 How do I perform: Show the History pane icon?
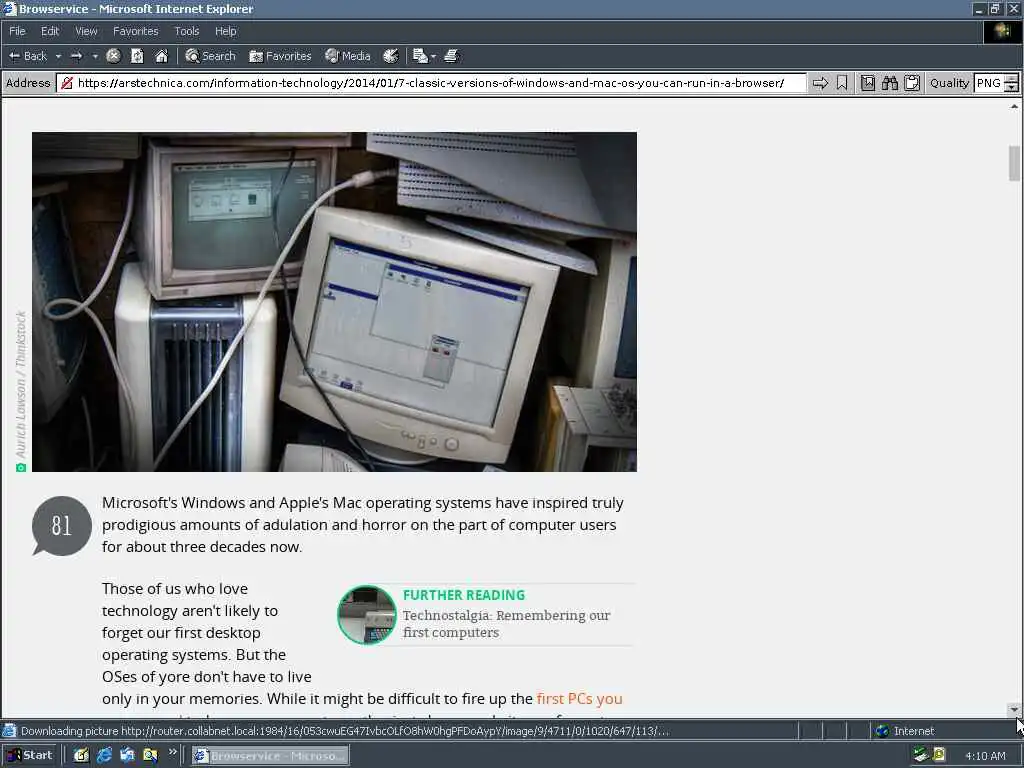pos(391,56)
